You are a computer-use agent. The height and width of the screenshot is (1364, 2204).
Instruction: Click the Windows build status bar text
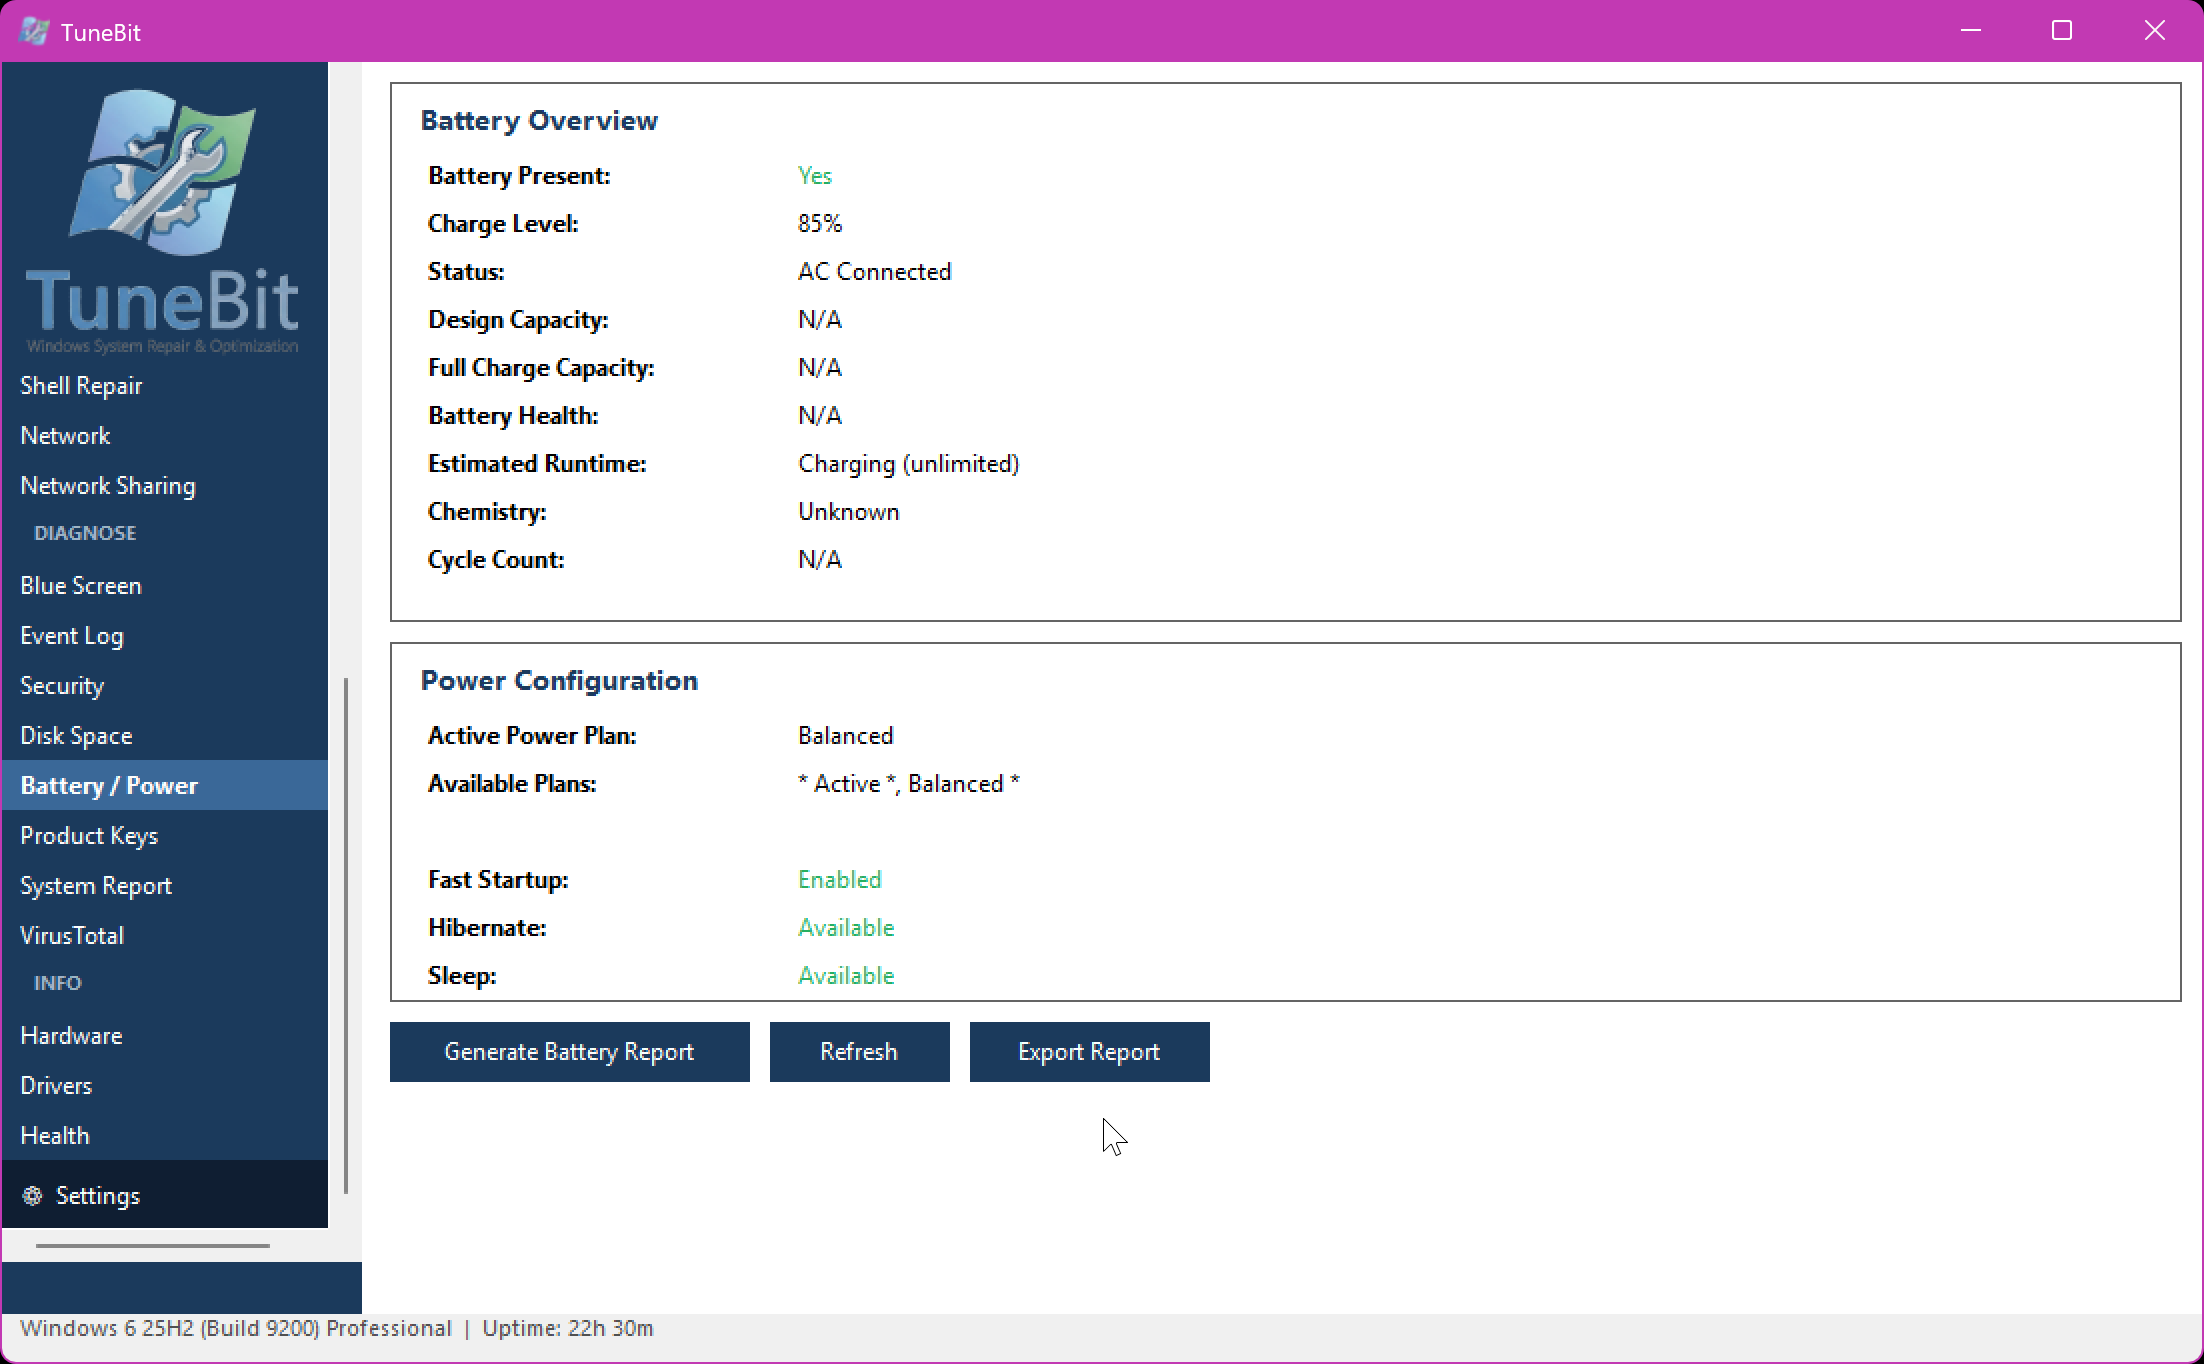236,1328
